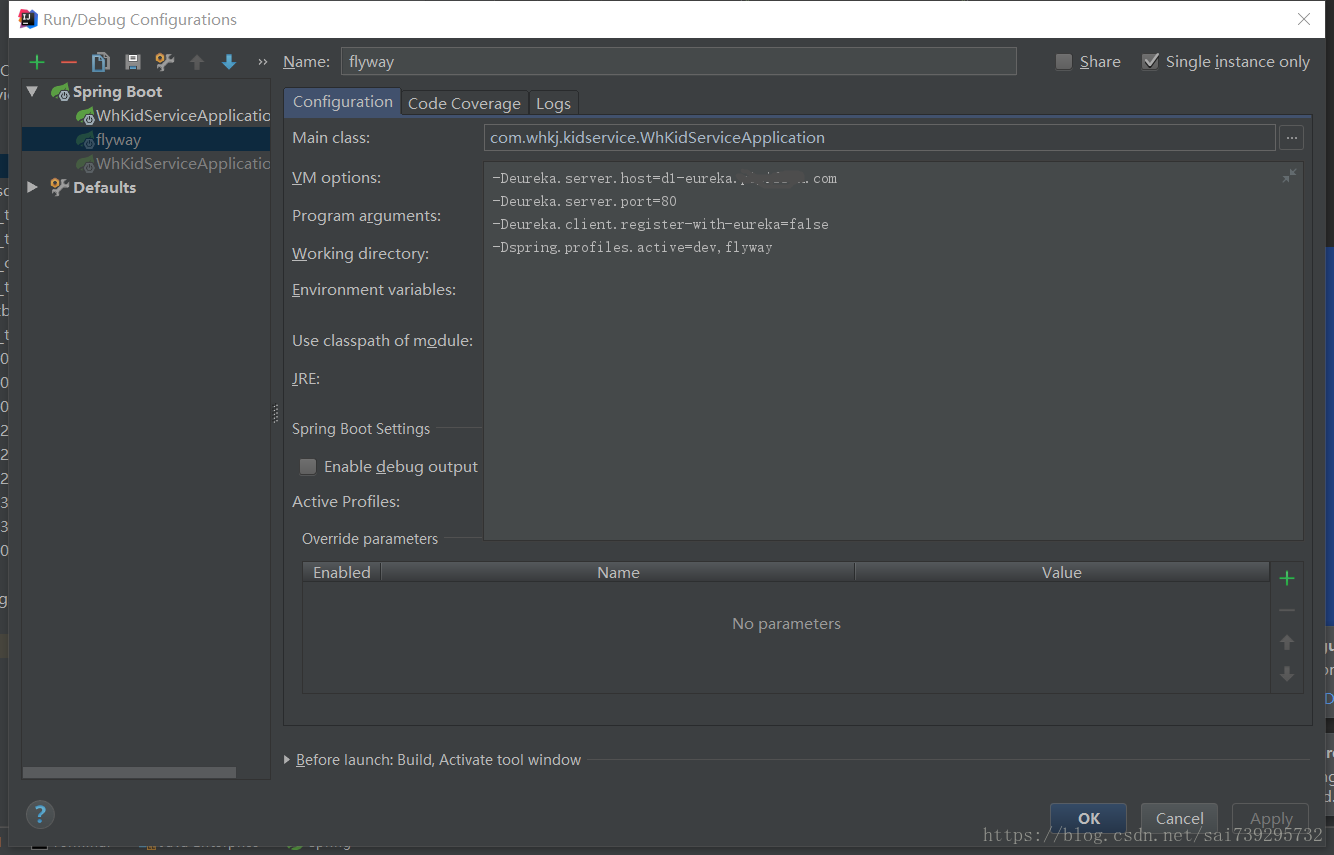This screenshot has width=1334, height=855.
Task: Click the Active Profiles label
Action: click(346, 501)
